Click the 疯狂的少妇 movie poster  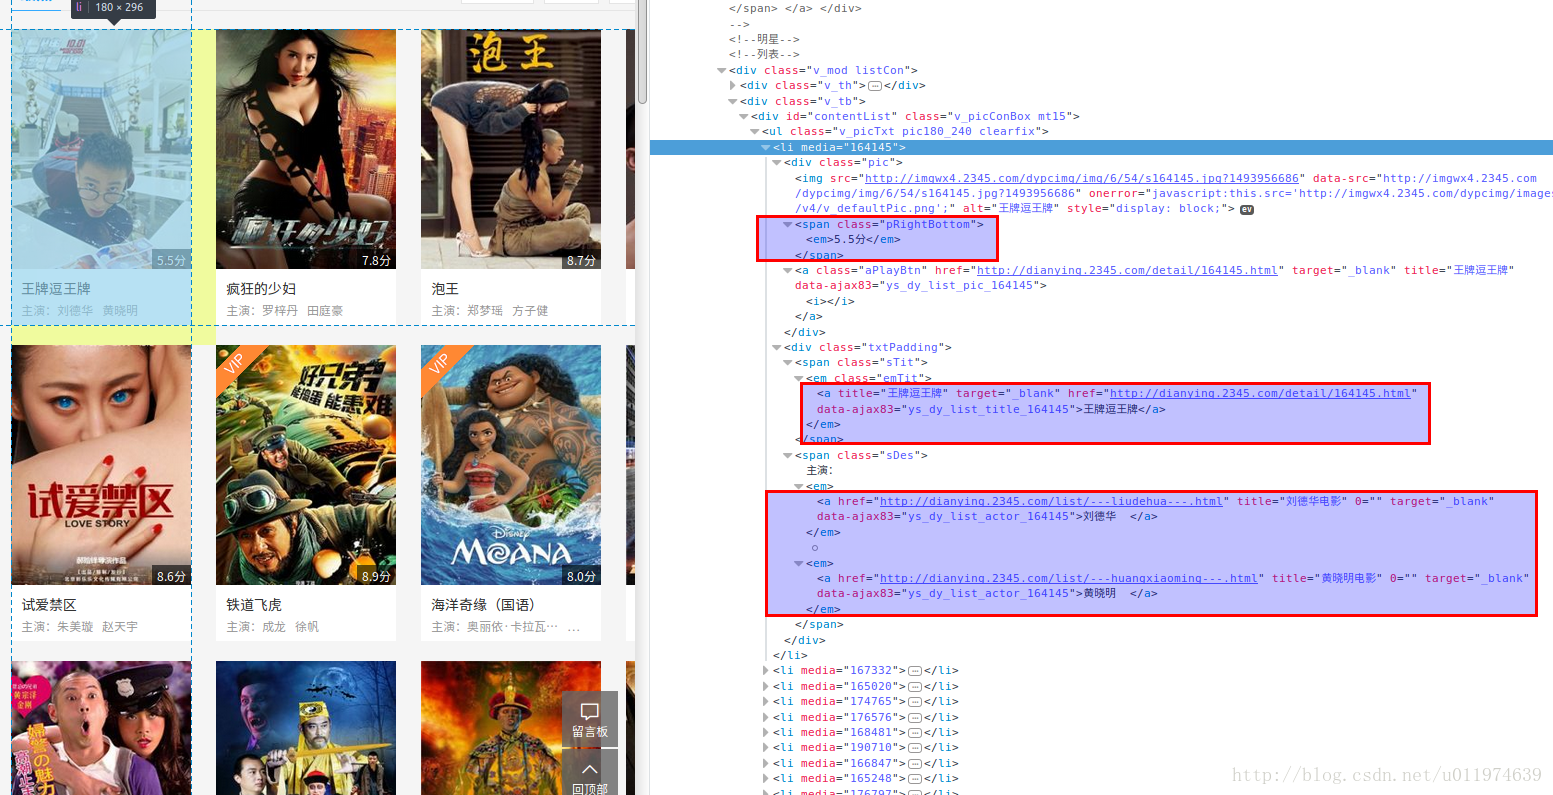(306, 149)
